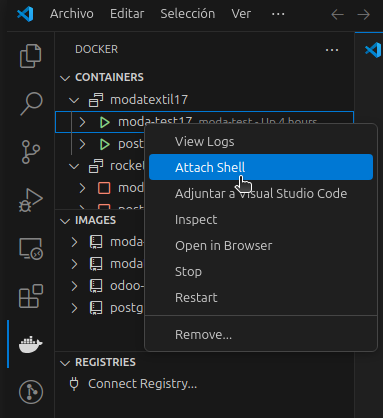Click the stopped square icon for mod container
Image resolution: width=383 pixels, height=418 pixels.
[x=104, y=188]
